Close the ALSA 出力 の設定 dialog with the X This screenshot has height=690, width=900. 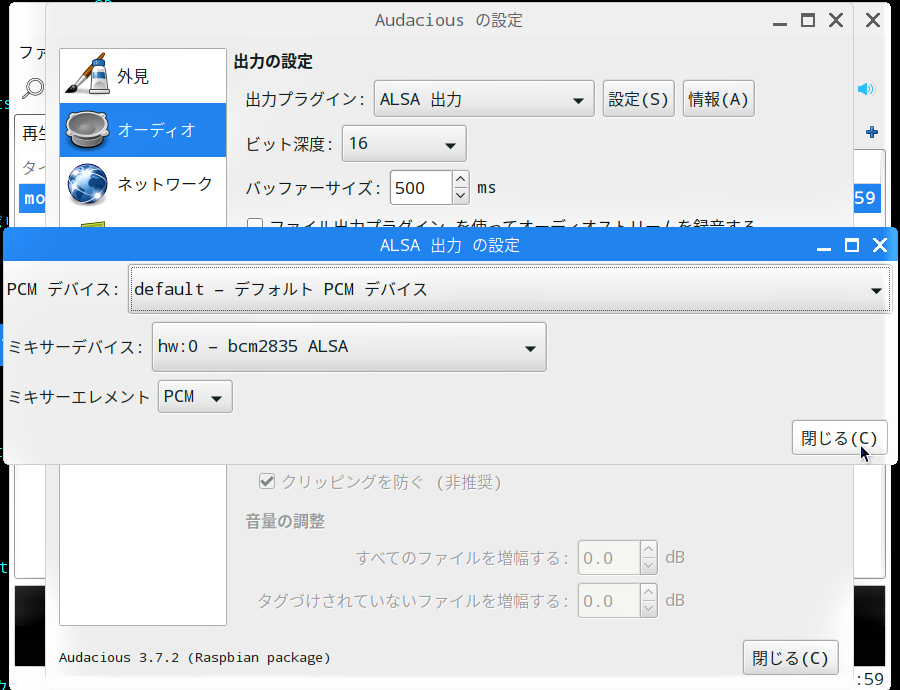pos(880,246)
